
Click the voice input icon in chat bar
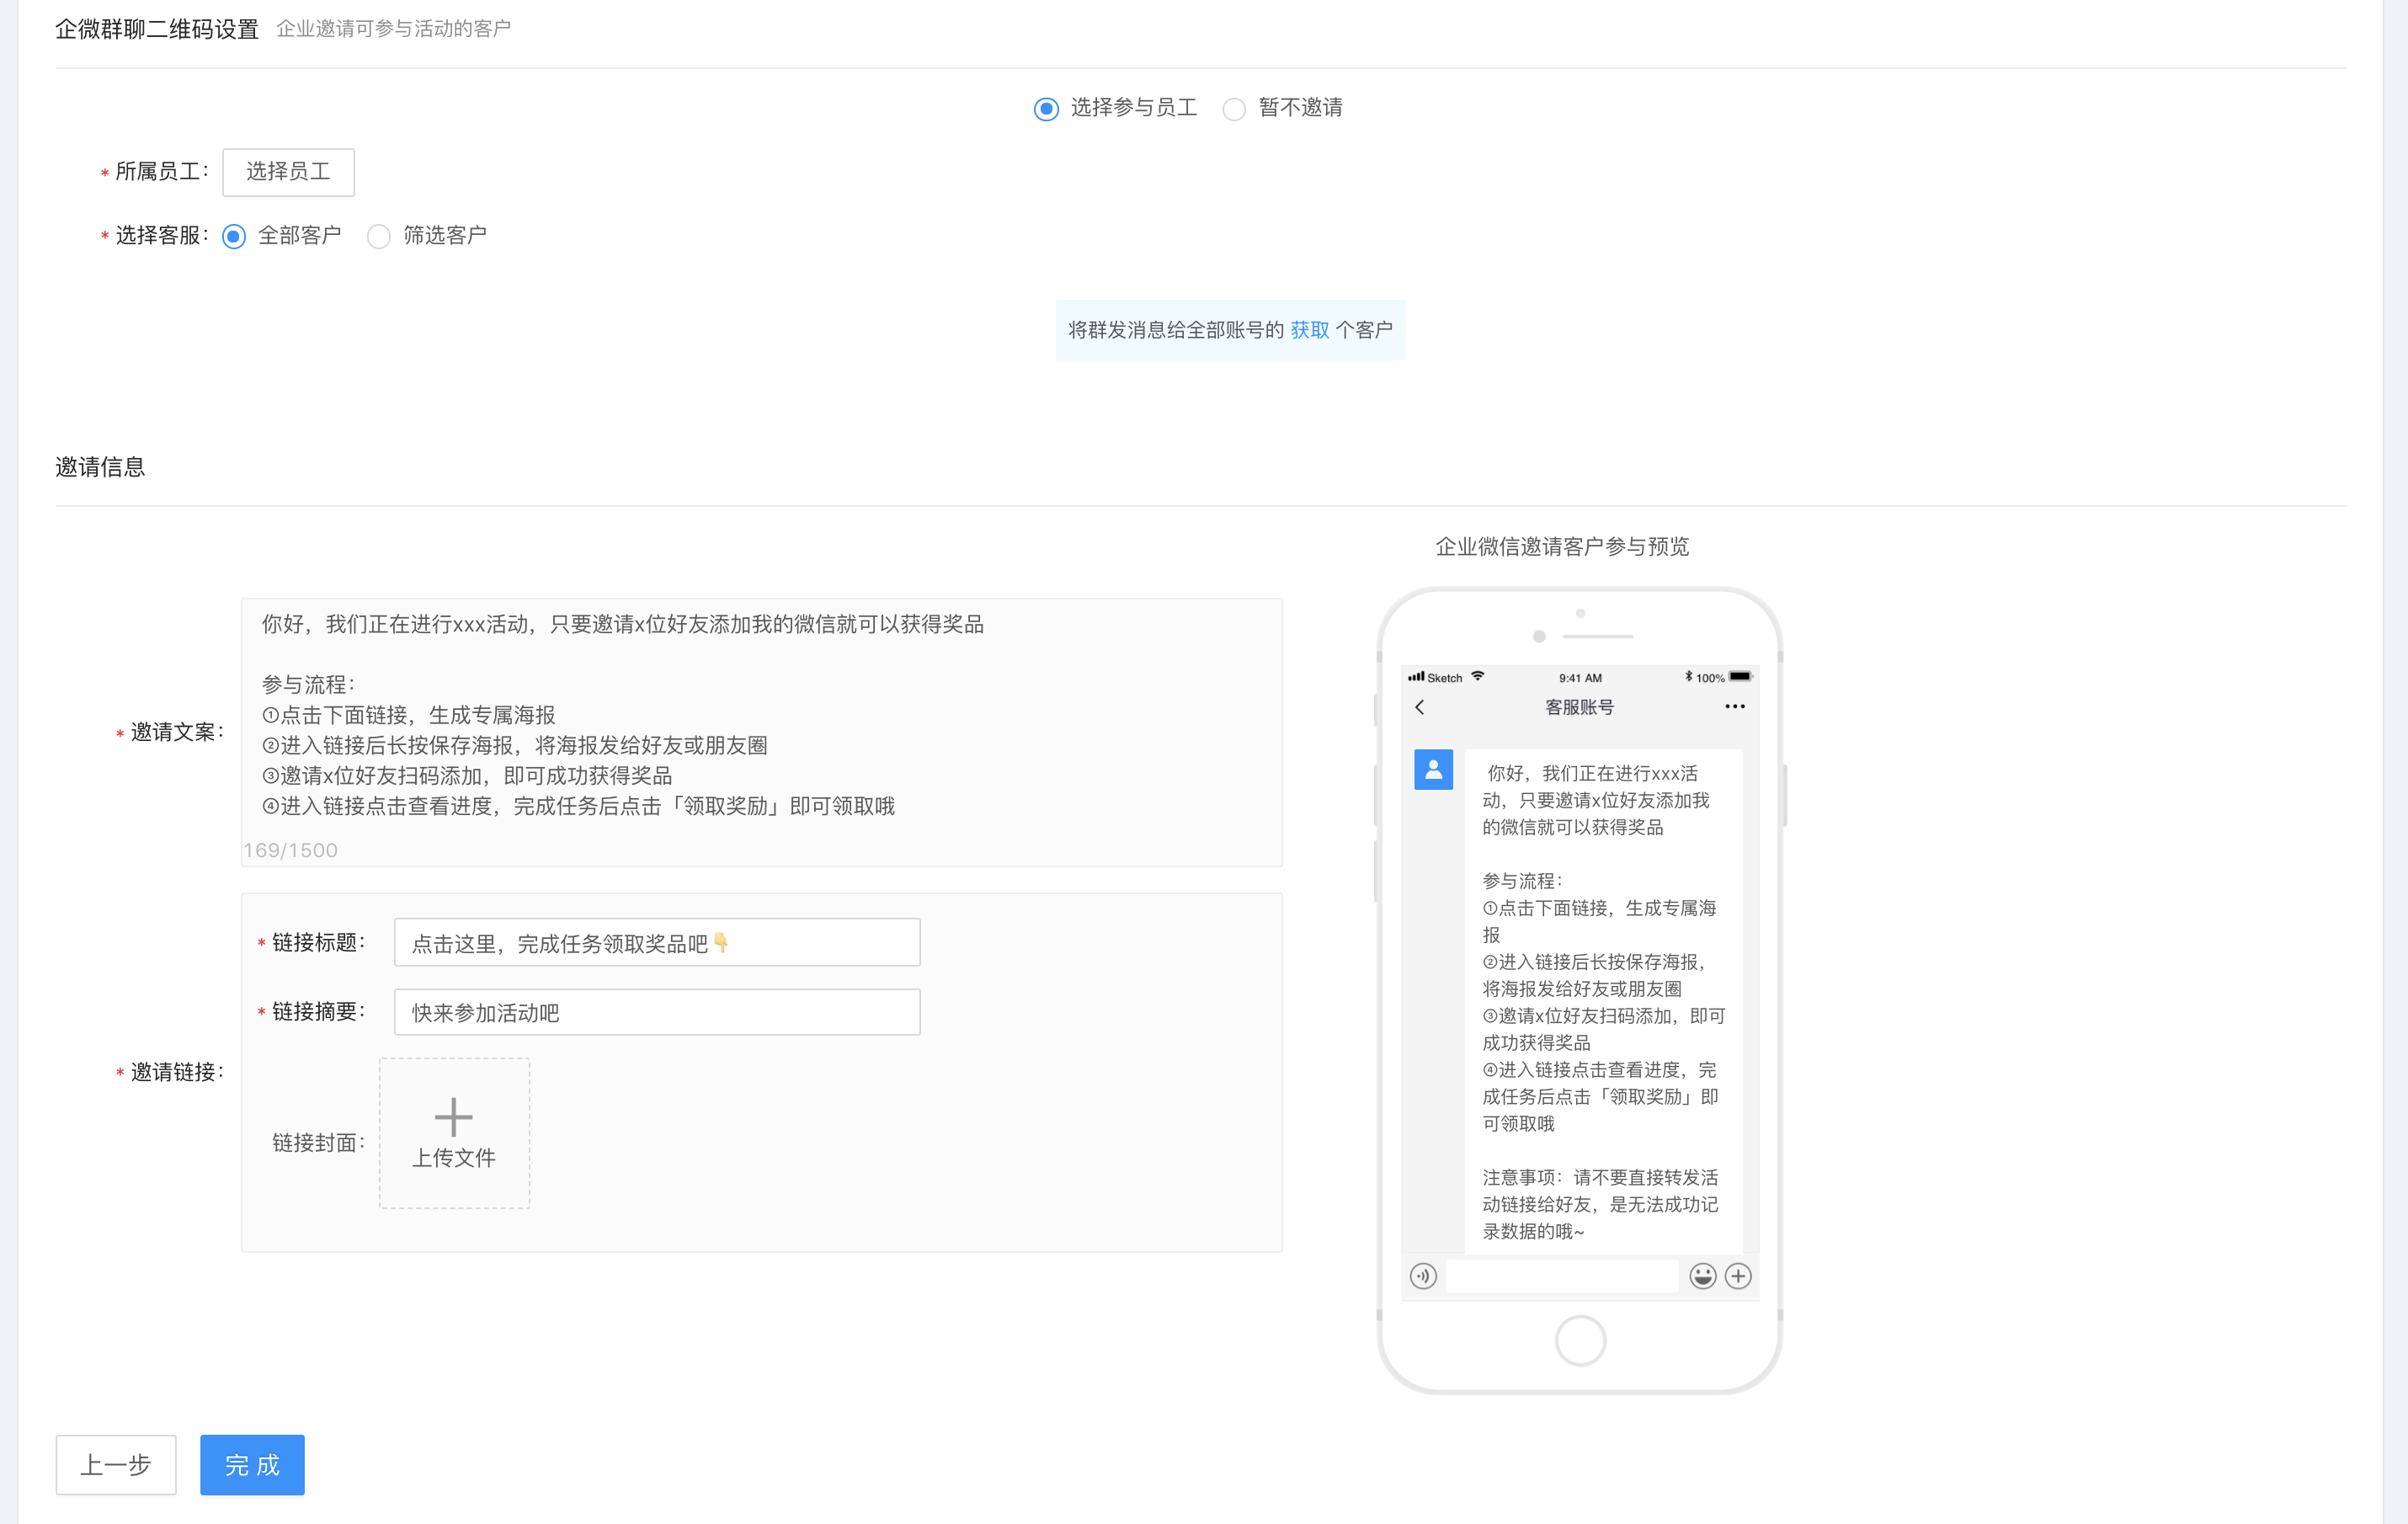click(1423, 1276)
